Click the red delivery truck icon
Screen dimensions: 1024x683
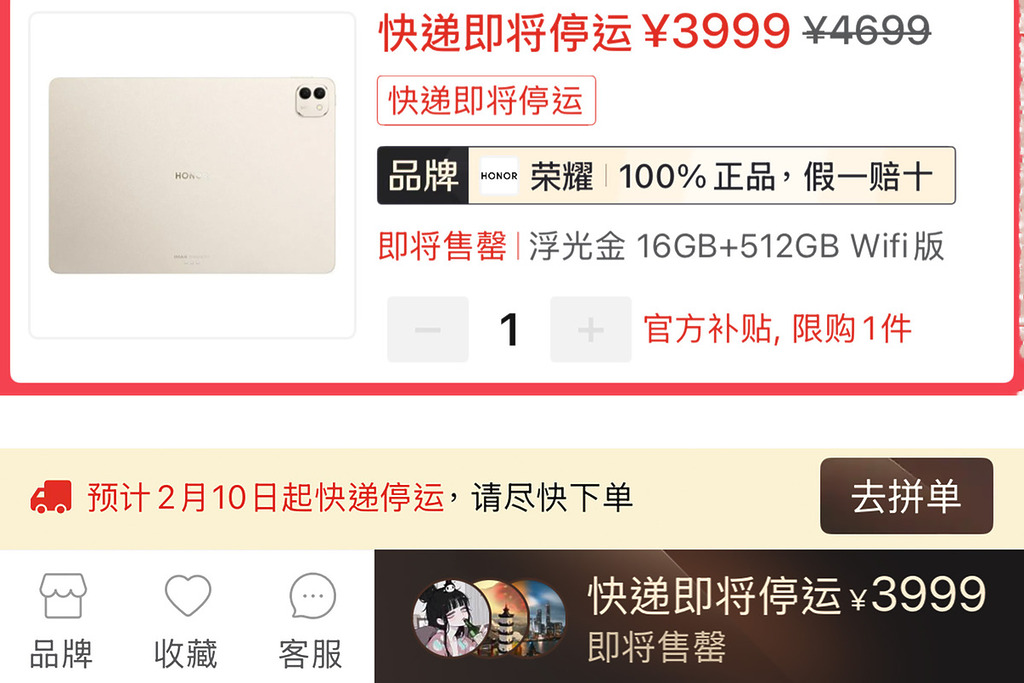click(51, 498)
